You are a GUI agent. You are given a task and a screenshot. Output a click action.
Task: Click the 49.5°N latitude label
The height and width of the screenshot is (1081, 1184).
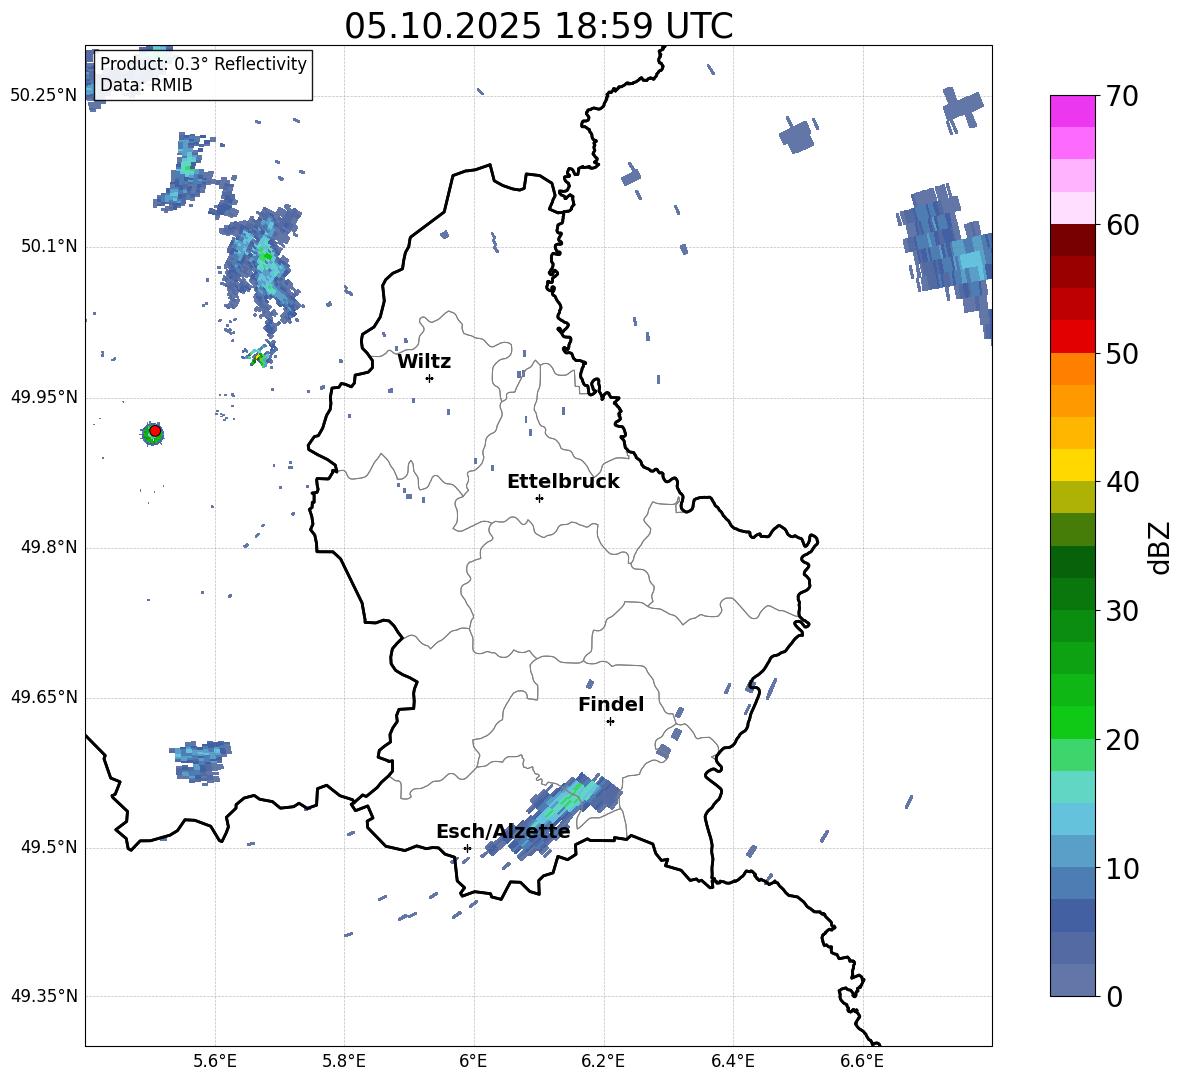(x=48, y=847)
